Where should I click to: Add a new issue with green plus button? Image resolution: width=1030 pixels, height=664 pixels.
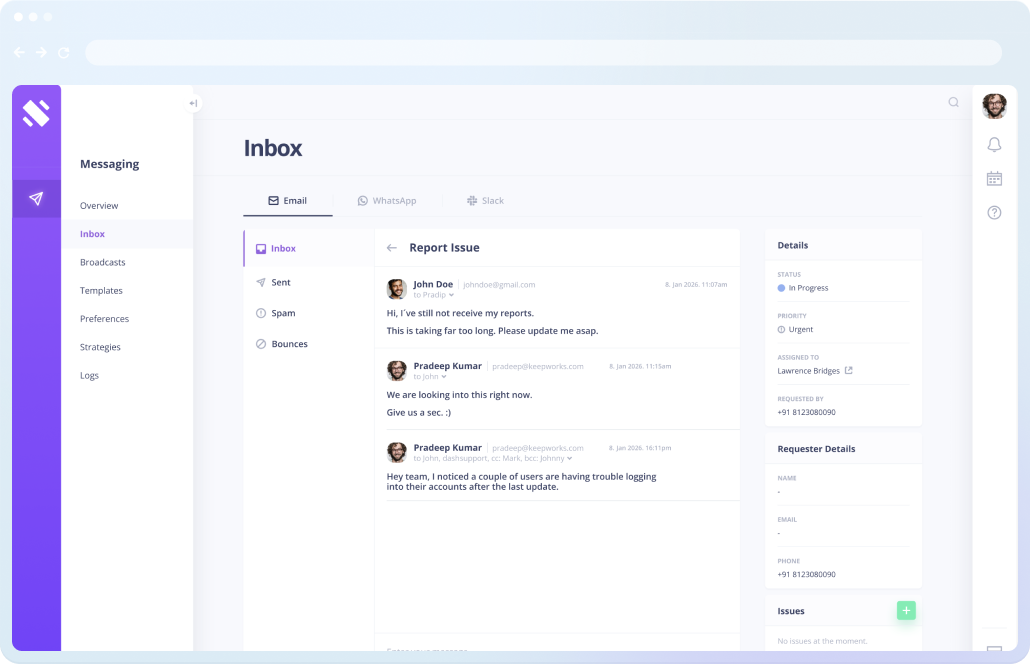(x=906, y=610)
